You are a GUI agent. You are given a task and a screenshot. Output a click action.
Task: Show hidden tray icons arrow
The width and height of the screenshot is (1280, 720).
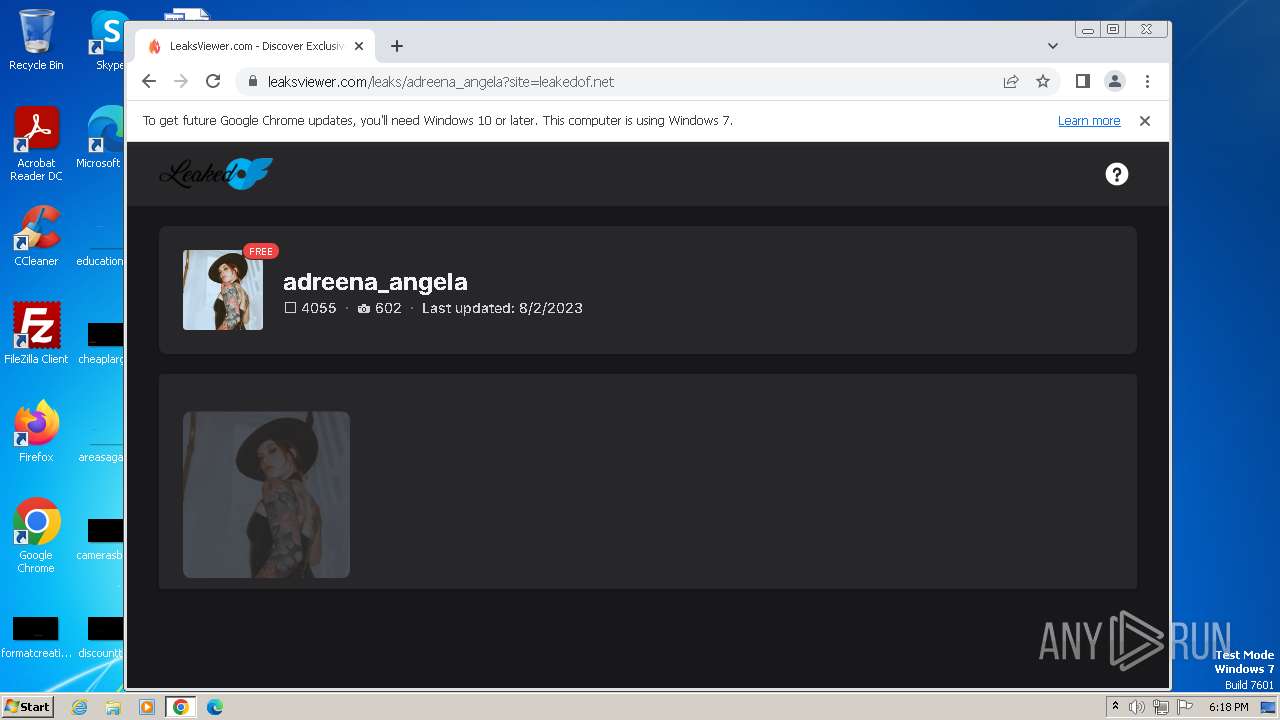coord(1115,707)
